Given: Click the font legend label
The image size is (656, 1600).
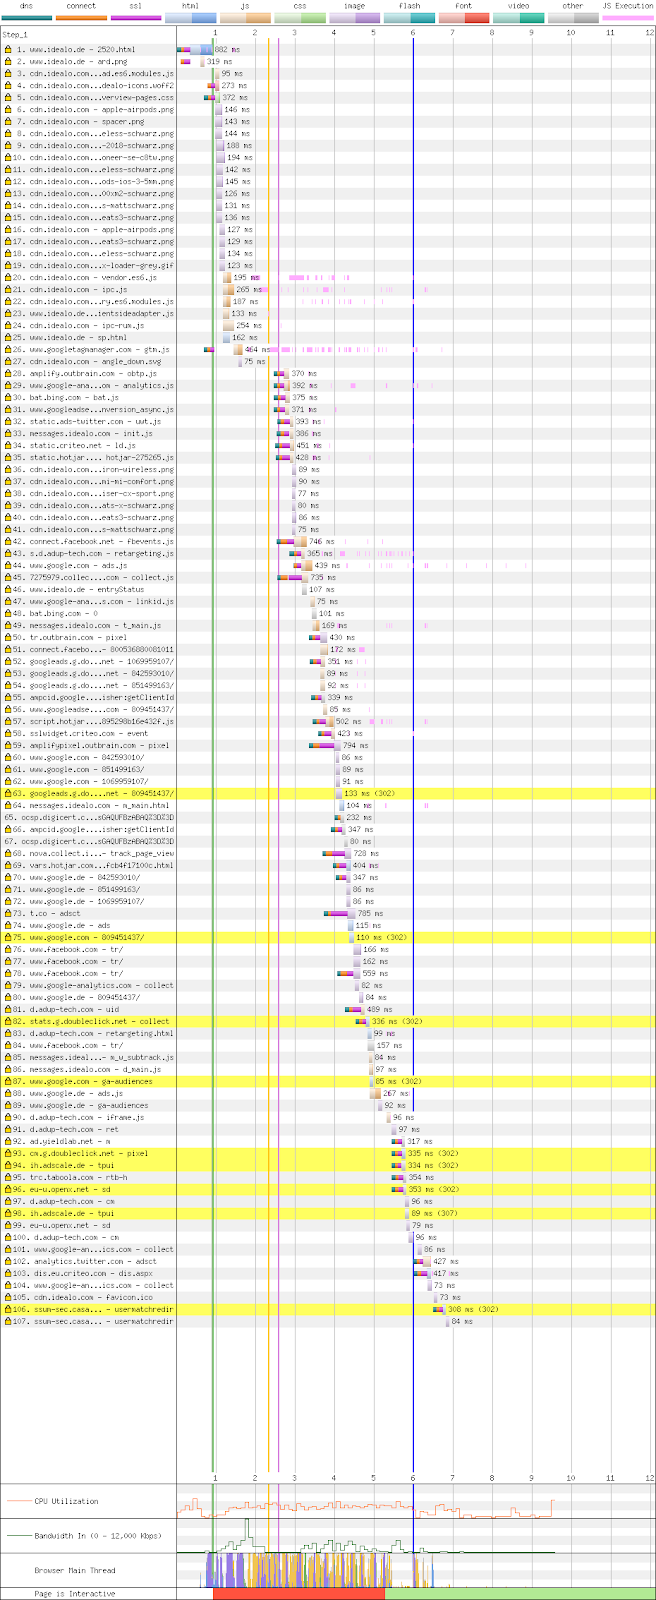Looking at the screenshot, I should pyautogui.click(x=463, y=6).
